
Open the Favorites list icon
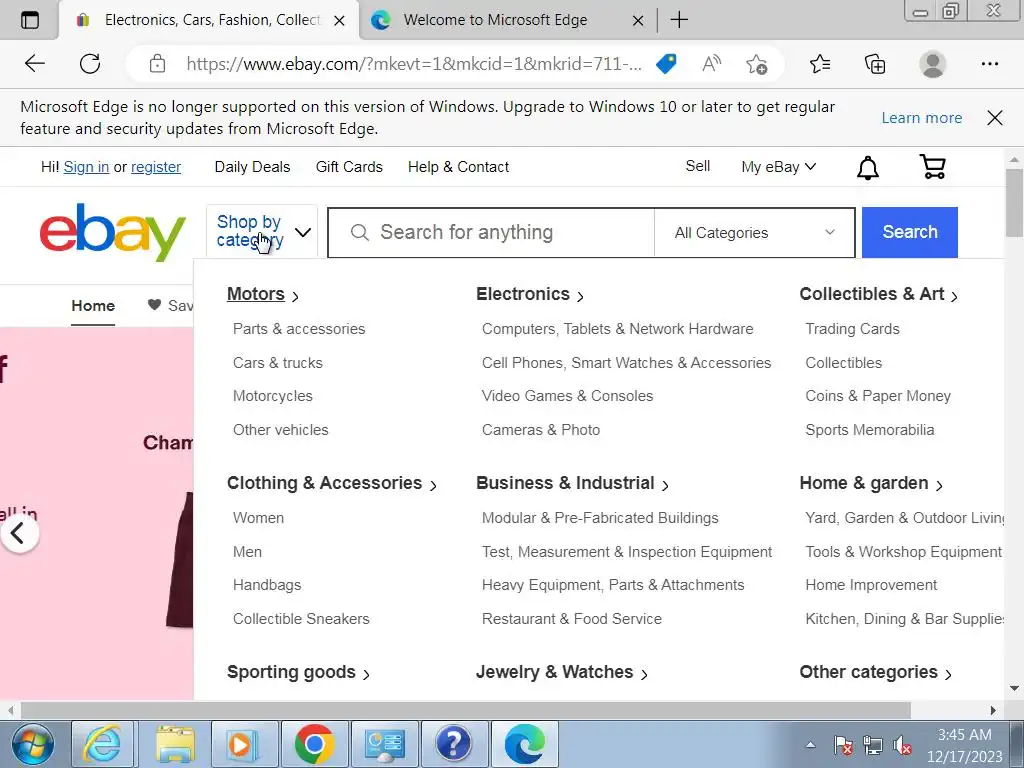point(820,64)
